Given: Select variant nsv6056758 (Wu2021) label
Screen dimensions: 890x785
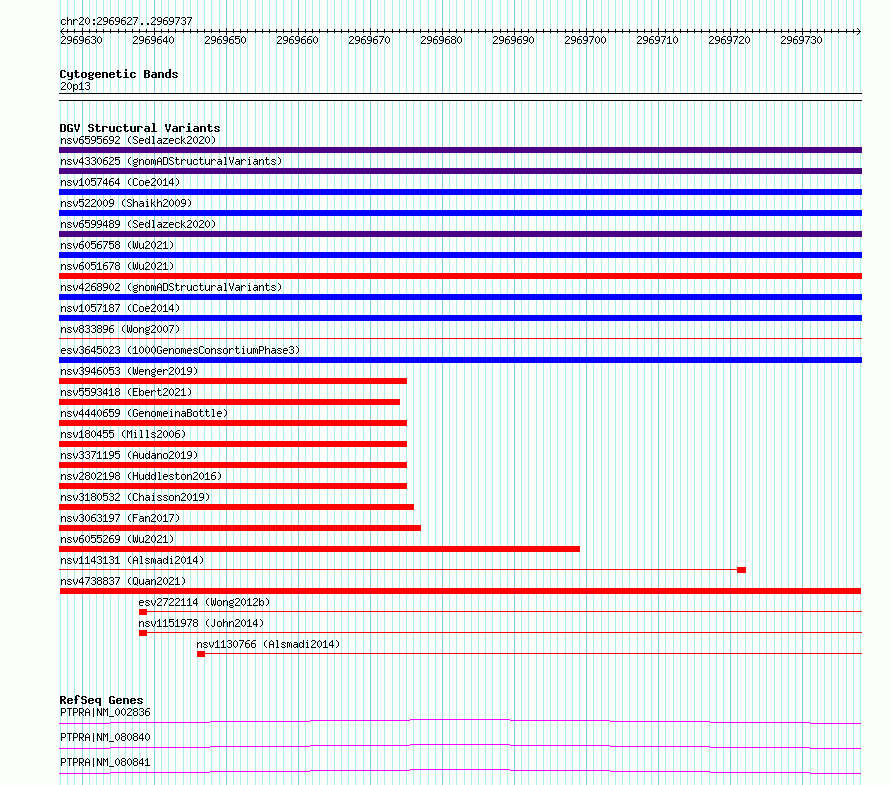Looking at the screenshot, I should click(117, 245).
